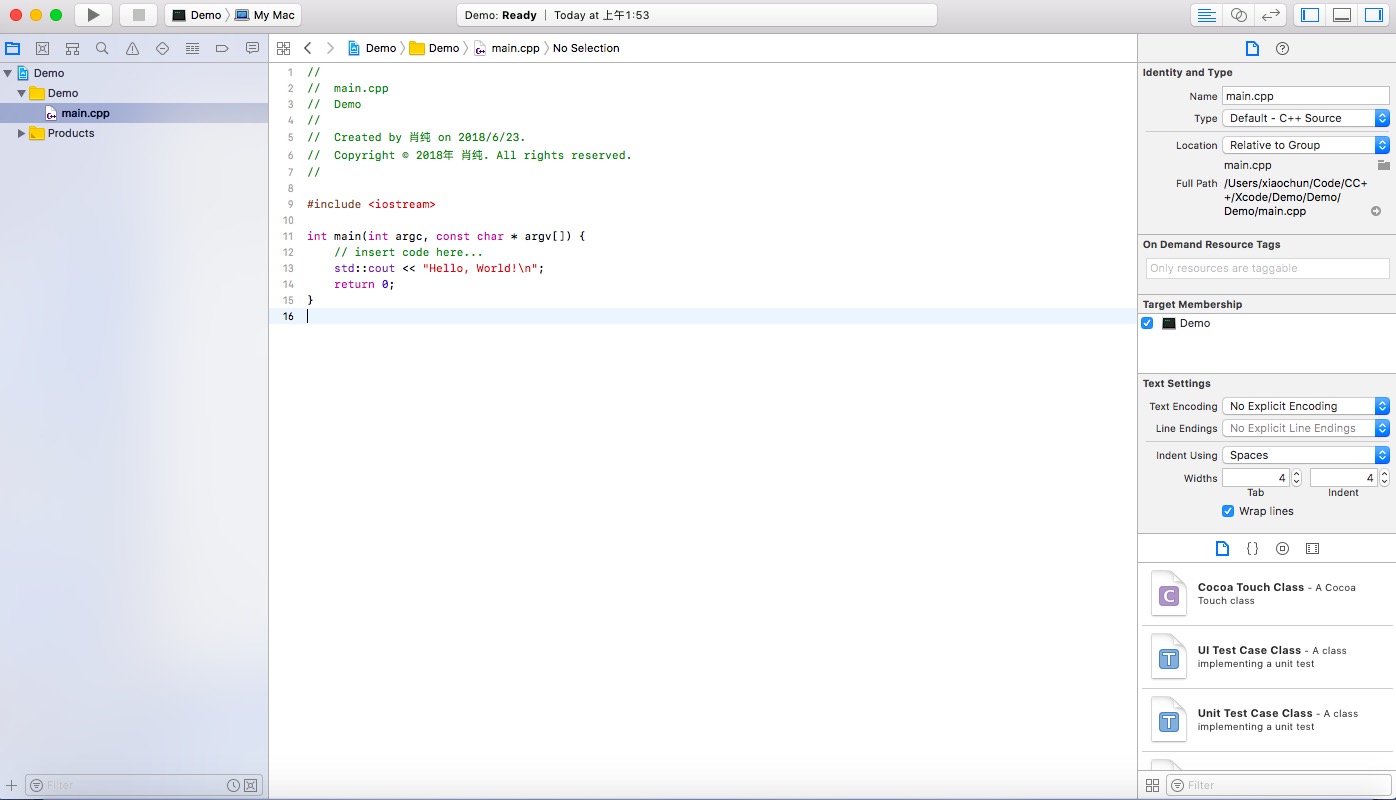
Task: Open the Type dropdown for C++ Source
Action: (1306, 118)
